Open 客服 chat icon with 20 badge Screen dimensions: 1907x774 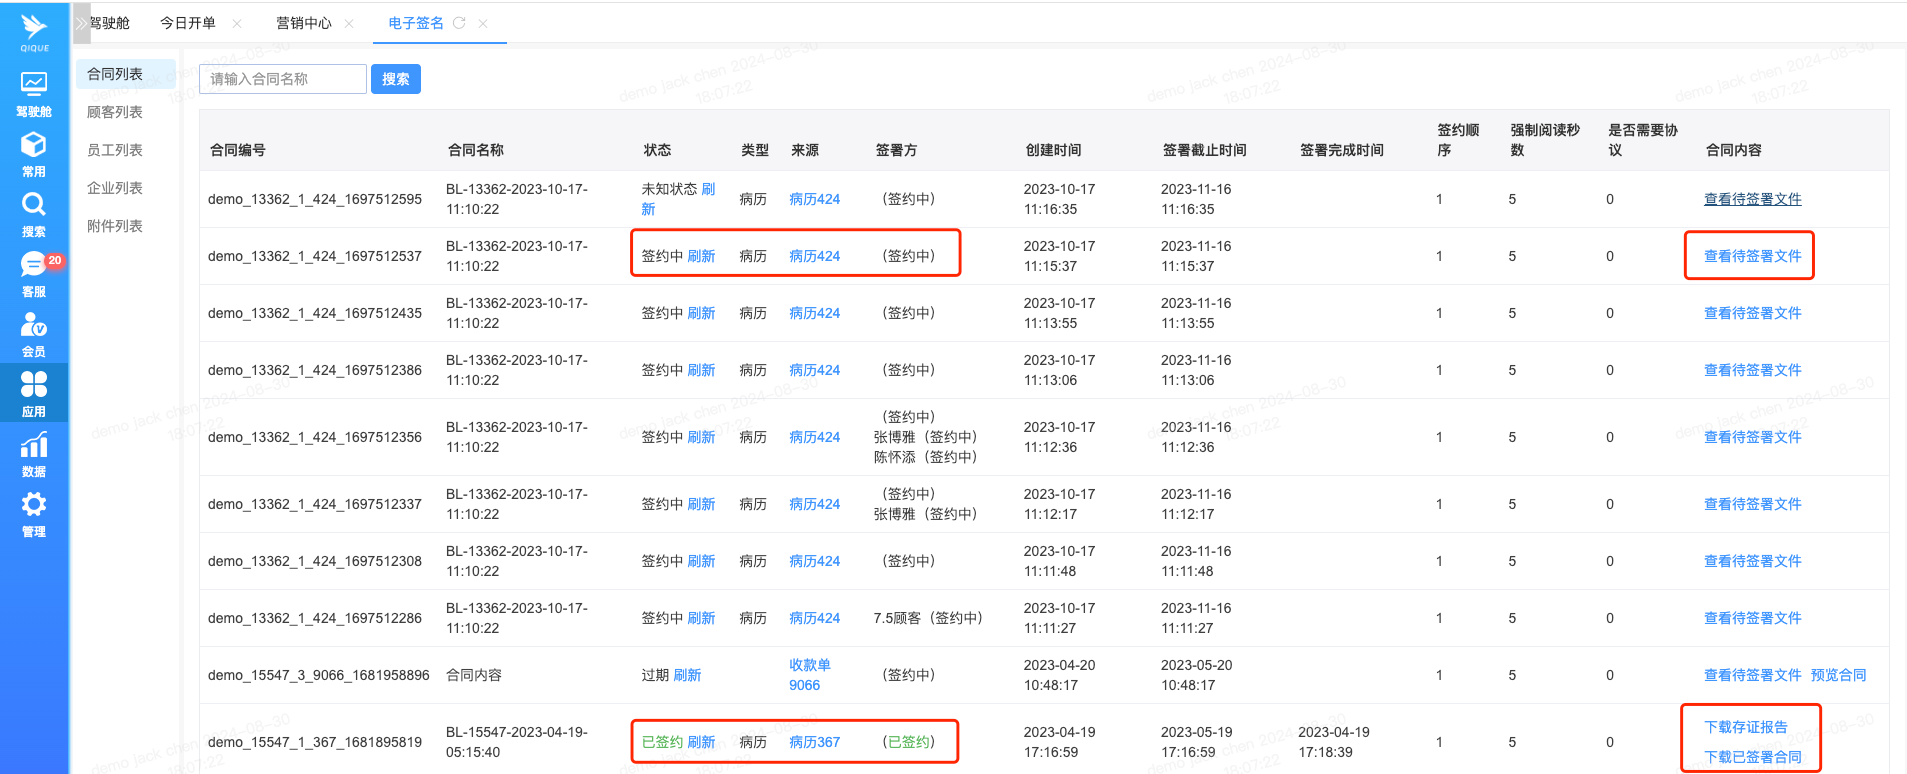pyautogui.click(x=34, y=266)
